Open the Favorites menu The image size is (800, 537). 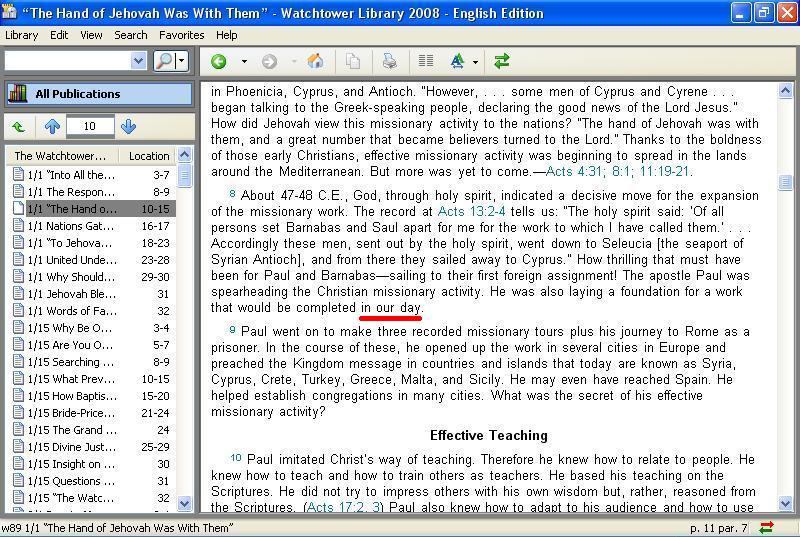pyautogui.click(x=181, y=35)
